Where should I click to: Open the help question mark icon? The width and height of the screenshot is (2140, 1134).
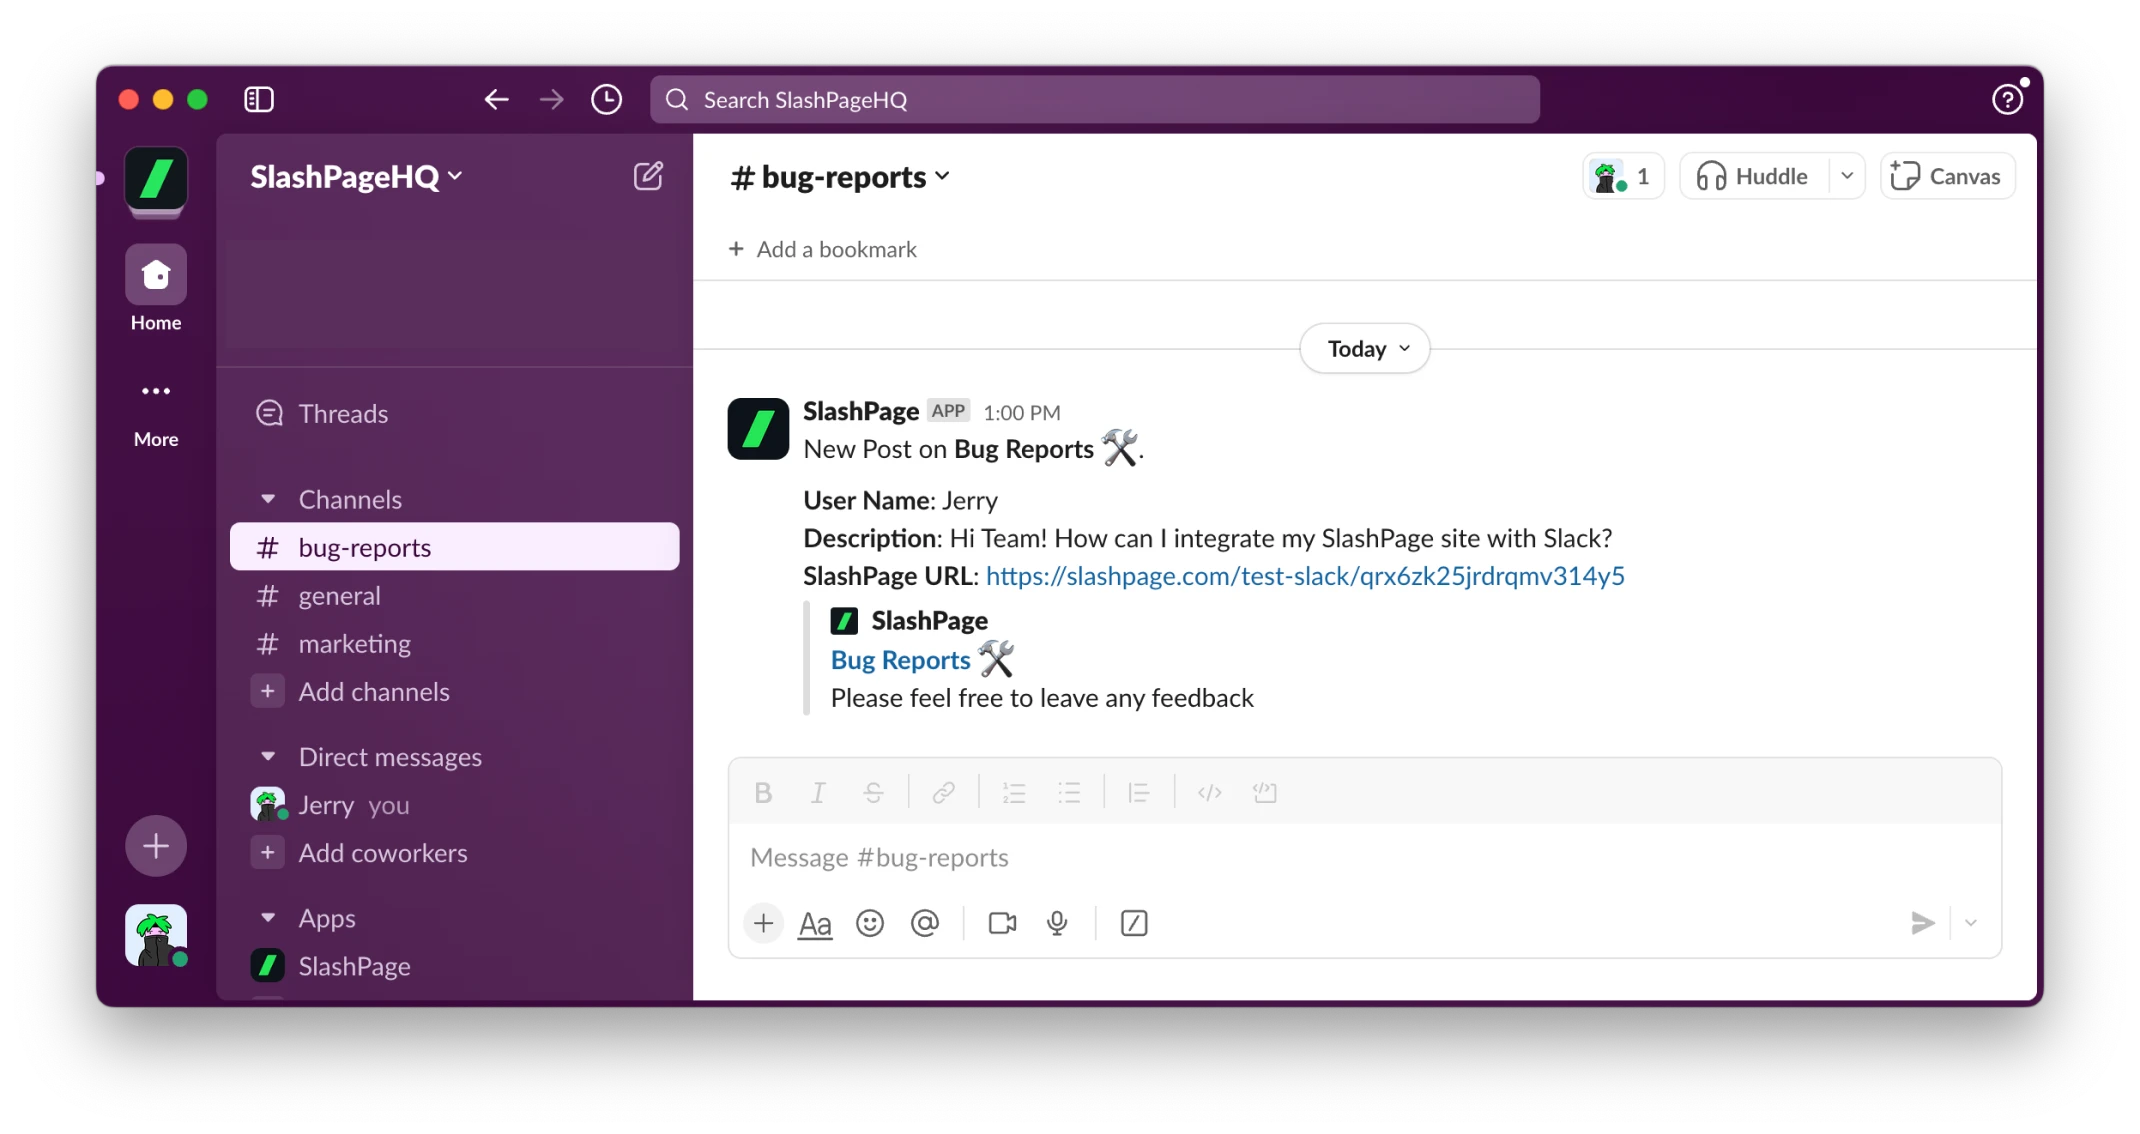tap(2007, 99)
